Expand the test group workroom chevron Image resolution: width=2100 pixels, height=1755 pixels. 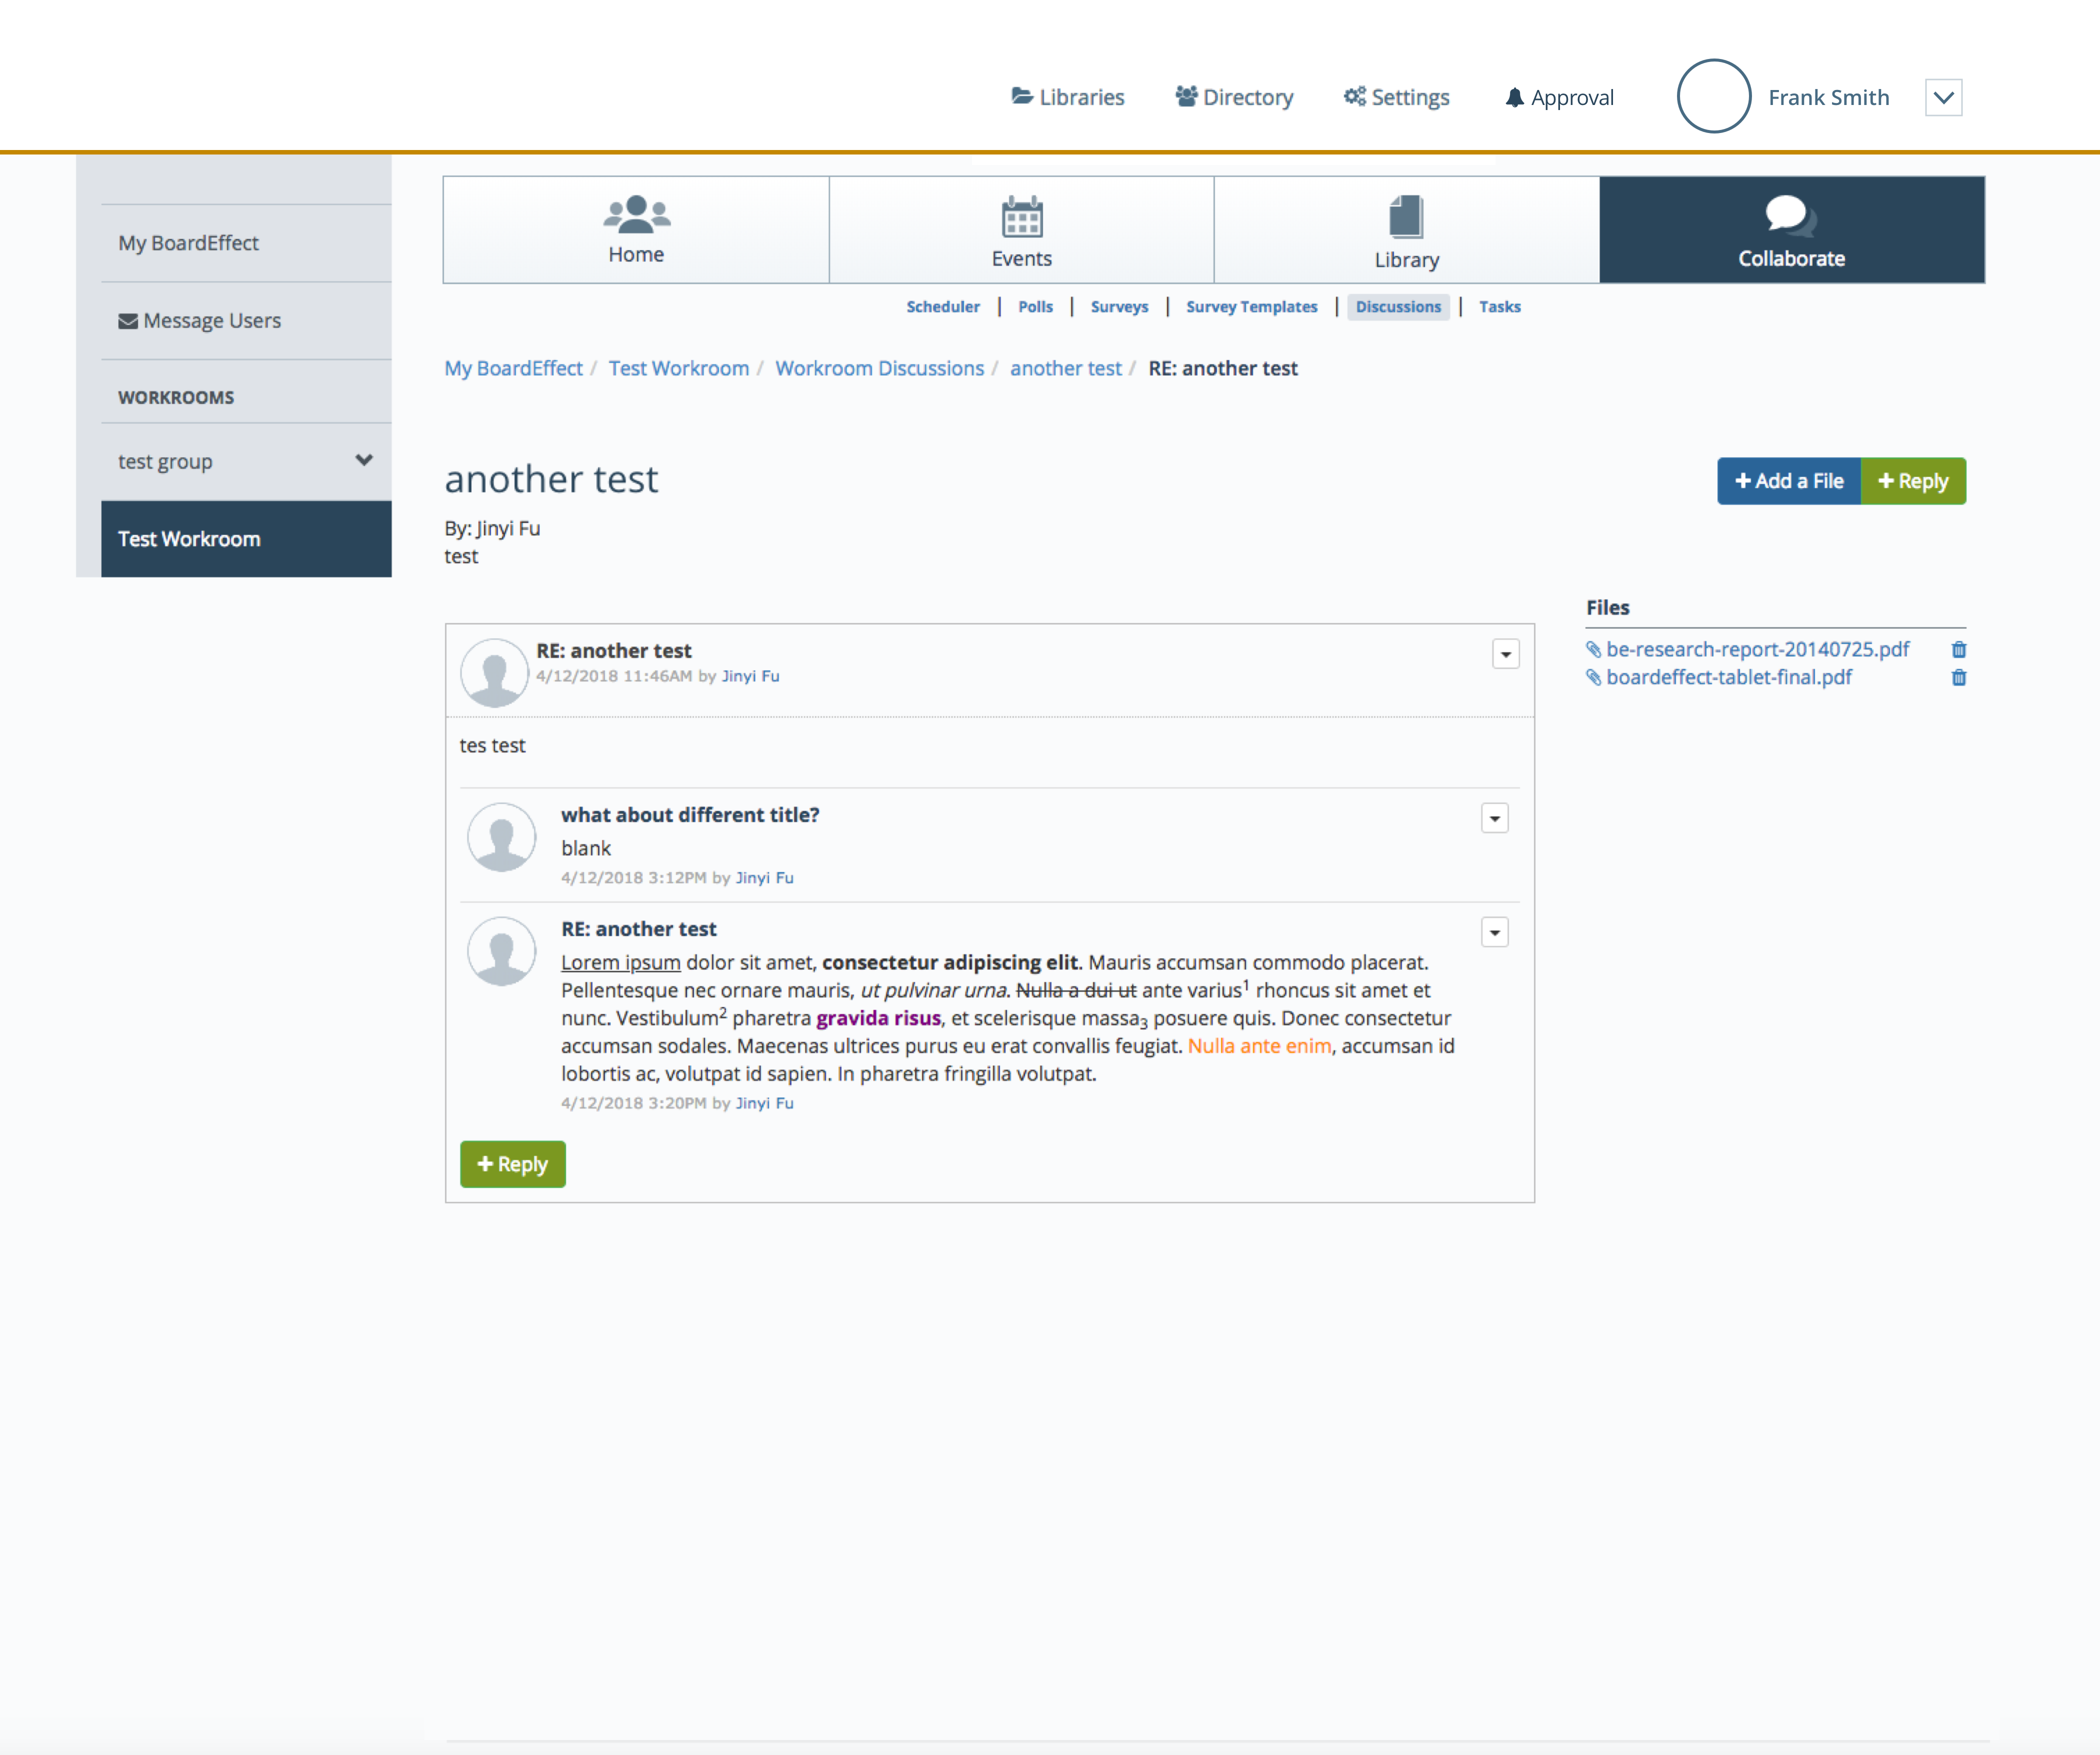point(364,460)
